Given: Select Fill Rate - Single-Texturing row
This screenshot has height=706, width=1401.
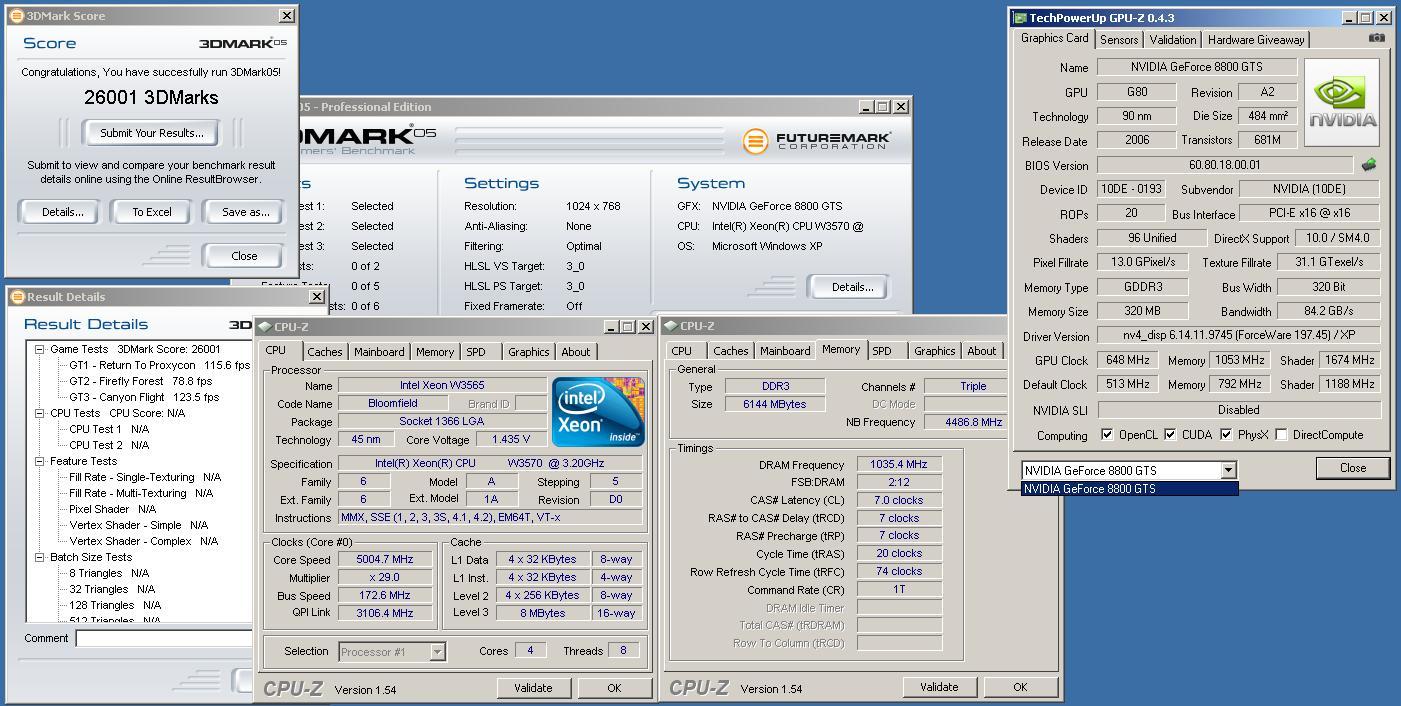Looking at the screenshot, I should tap(145, 477).
